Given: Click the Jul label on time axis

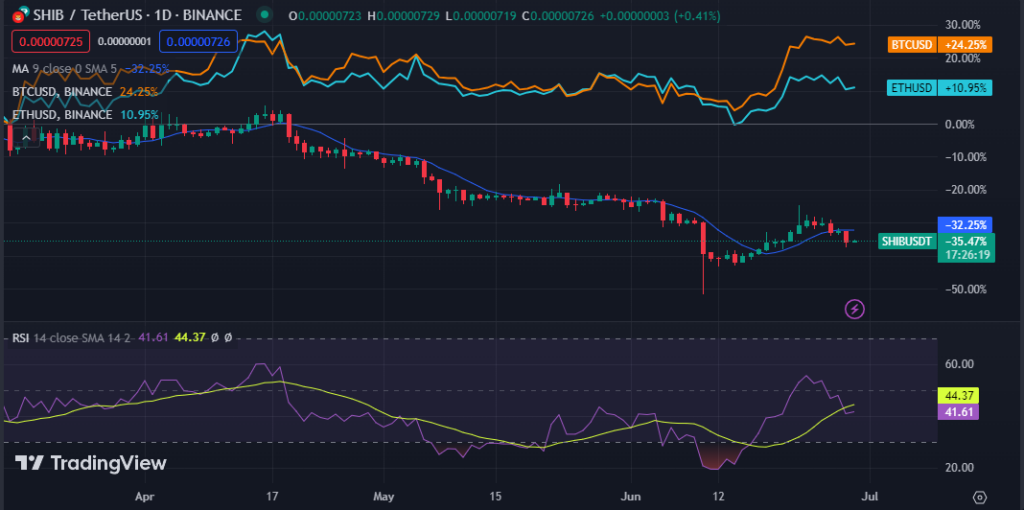Looking at the screenshot, I should pyautogui.click(x=869, y=497).
